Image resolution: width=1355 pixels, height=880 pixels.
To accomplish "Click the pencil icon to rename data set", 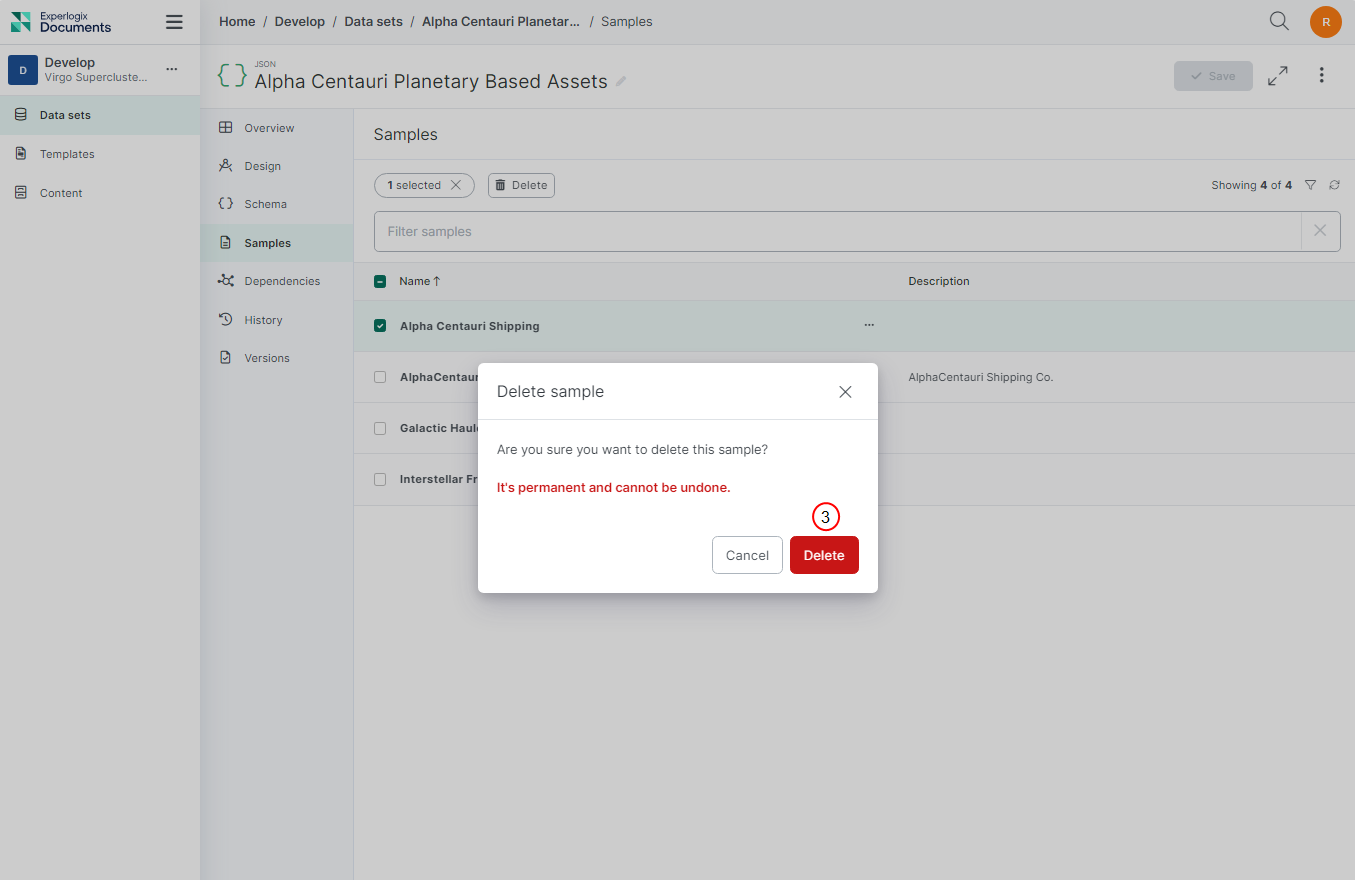I will [621, 82].
